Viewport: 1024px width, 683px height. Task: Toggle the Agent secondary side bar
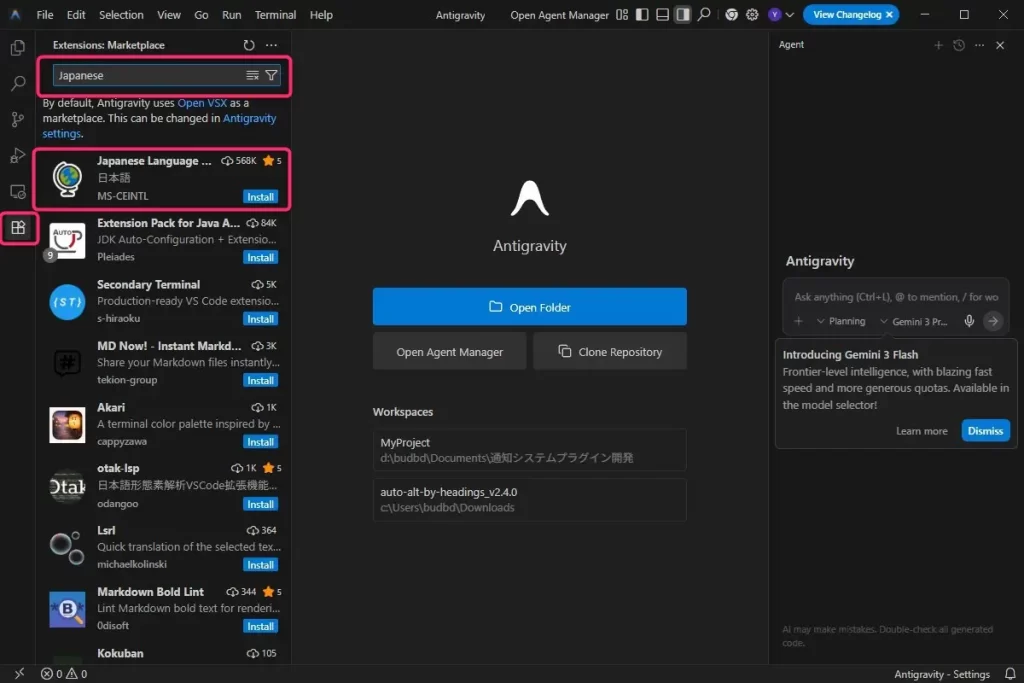(x=682, y=14)
